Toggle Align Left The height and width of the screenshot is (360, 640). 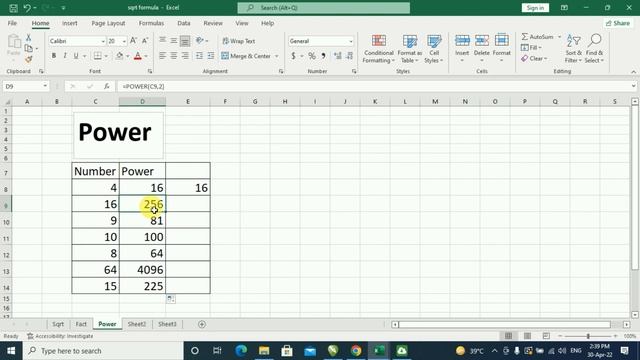pos(162,56)
